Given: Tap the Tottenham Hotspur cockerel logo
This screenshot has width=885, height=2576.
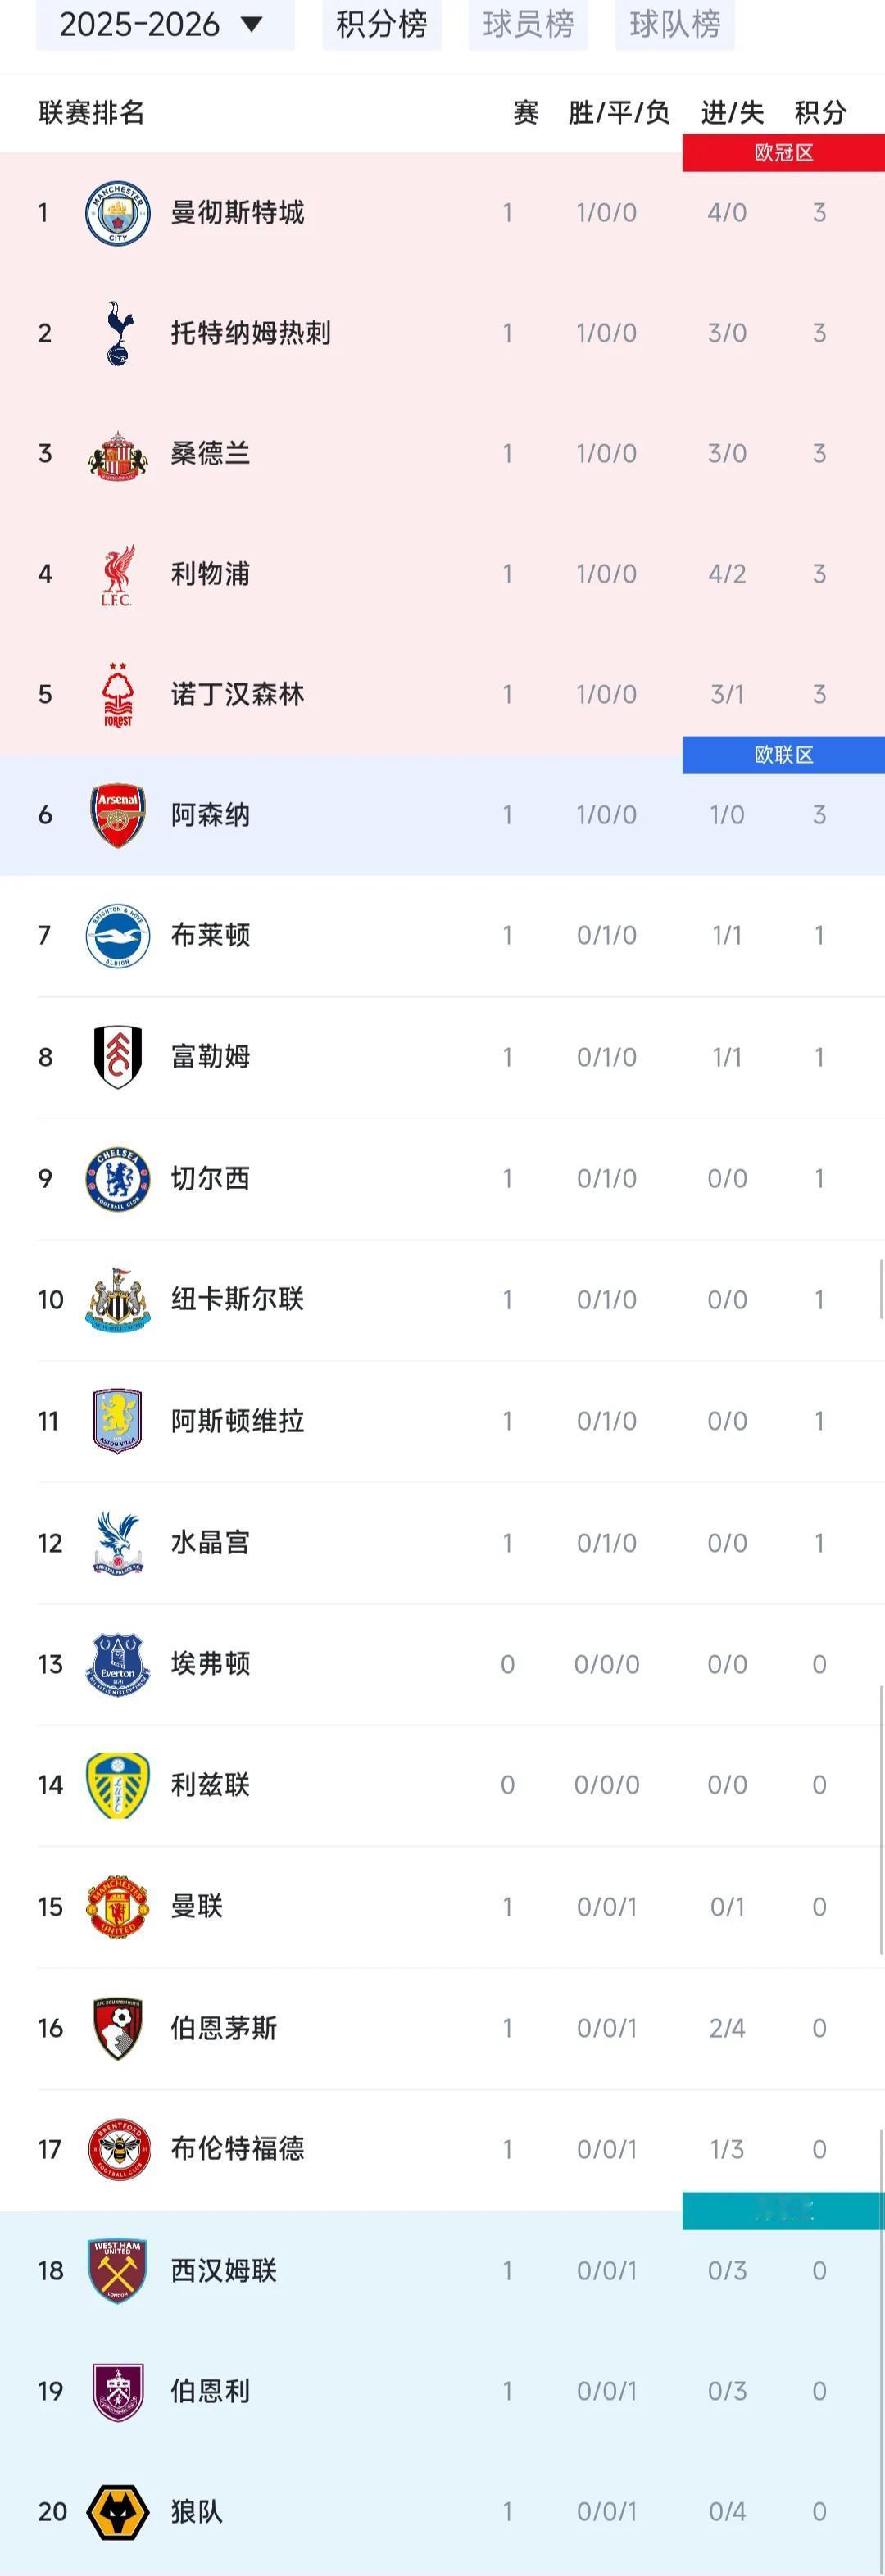Looking at the screenshot, I should [118, 333].
